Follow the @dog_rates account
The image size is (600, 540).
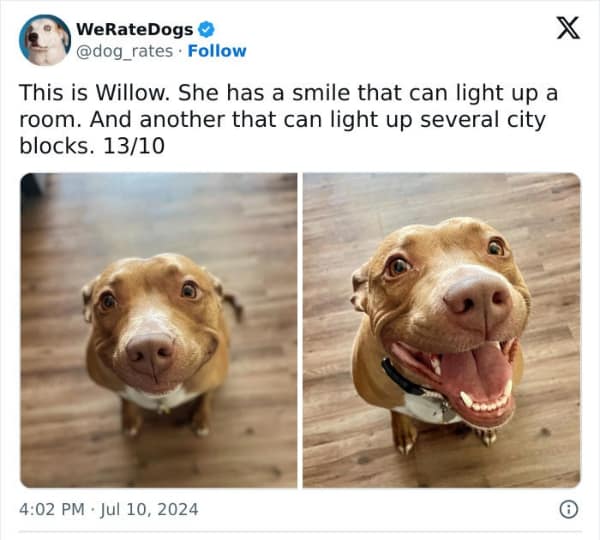click(217, 51)
